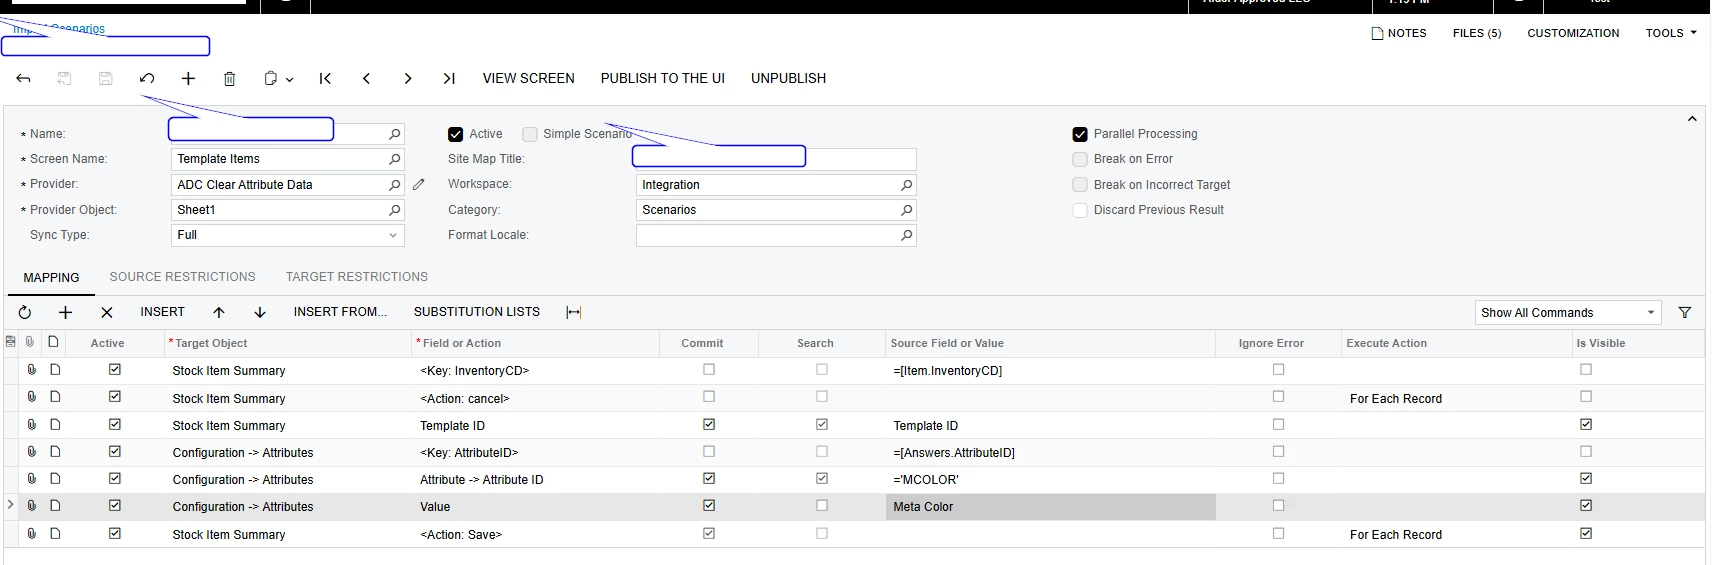Go to the next record icon

(x=407, y=78)
